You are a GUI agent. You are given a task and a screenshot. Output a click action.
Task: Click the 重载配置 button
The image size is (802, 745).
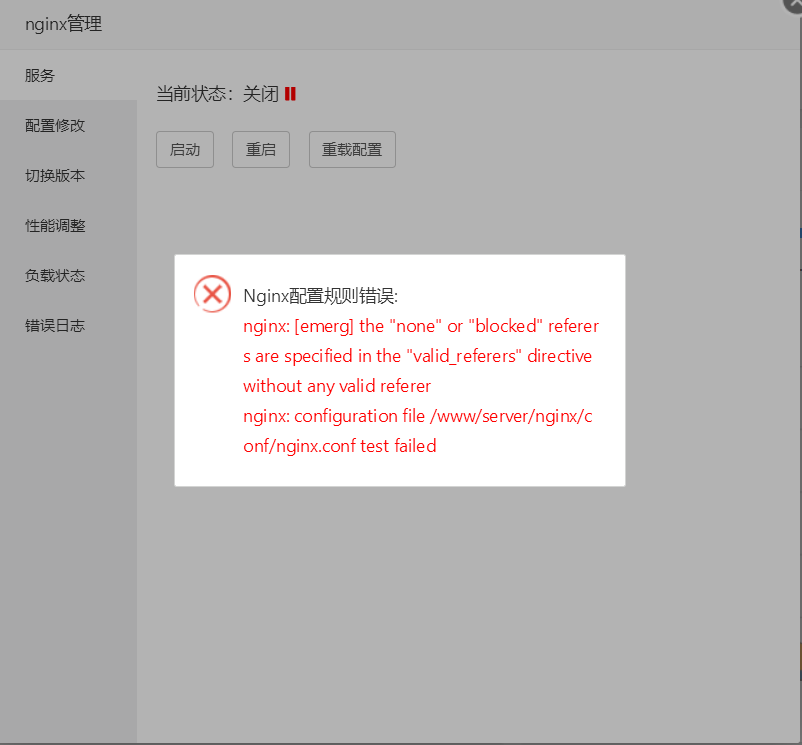point(352,149)
